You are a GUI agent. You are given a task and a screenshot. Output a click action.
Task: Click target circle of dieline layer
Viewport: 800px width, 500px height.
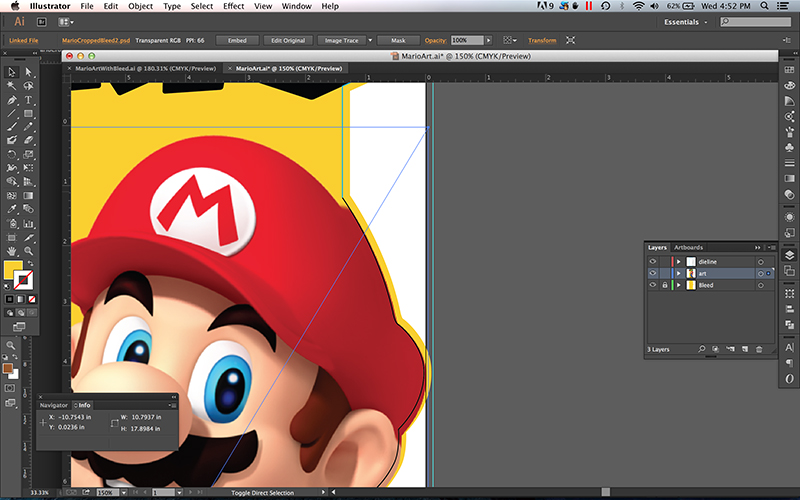(761, 262)
